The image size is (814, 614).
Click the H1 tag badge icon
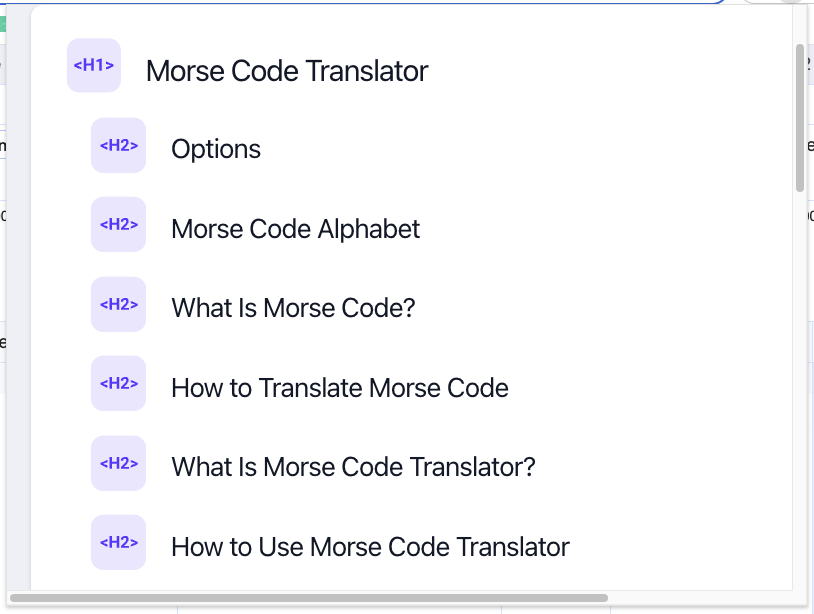pyautogui.click(x=94, y=66)
